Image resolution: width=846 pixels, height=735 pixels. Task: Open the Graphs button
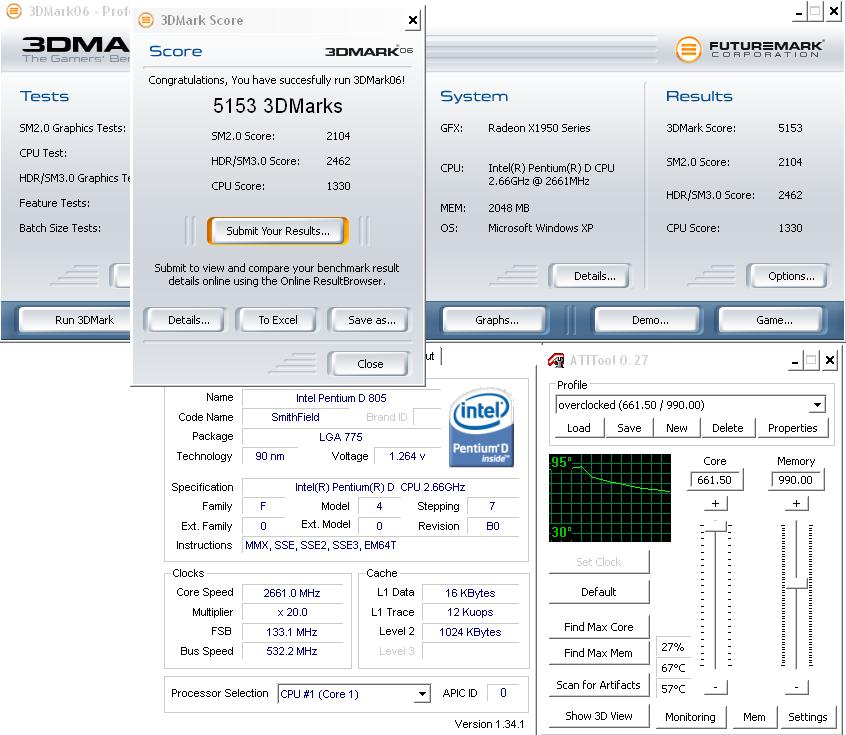(x=497, y=320)
